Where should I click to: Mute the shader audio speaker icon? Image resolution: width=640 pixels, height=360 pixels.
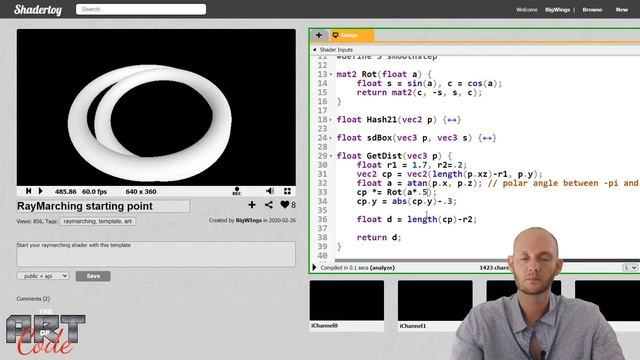click(270, 191)
